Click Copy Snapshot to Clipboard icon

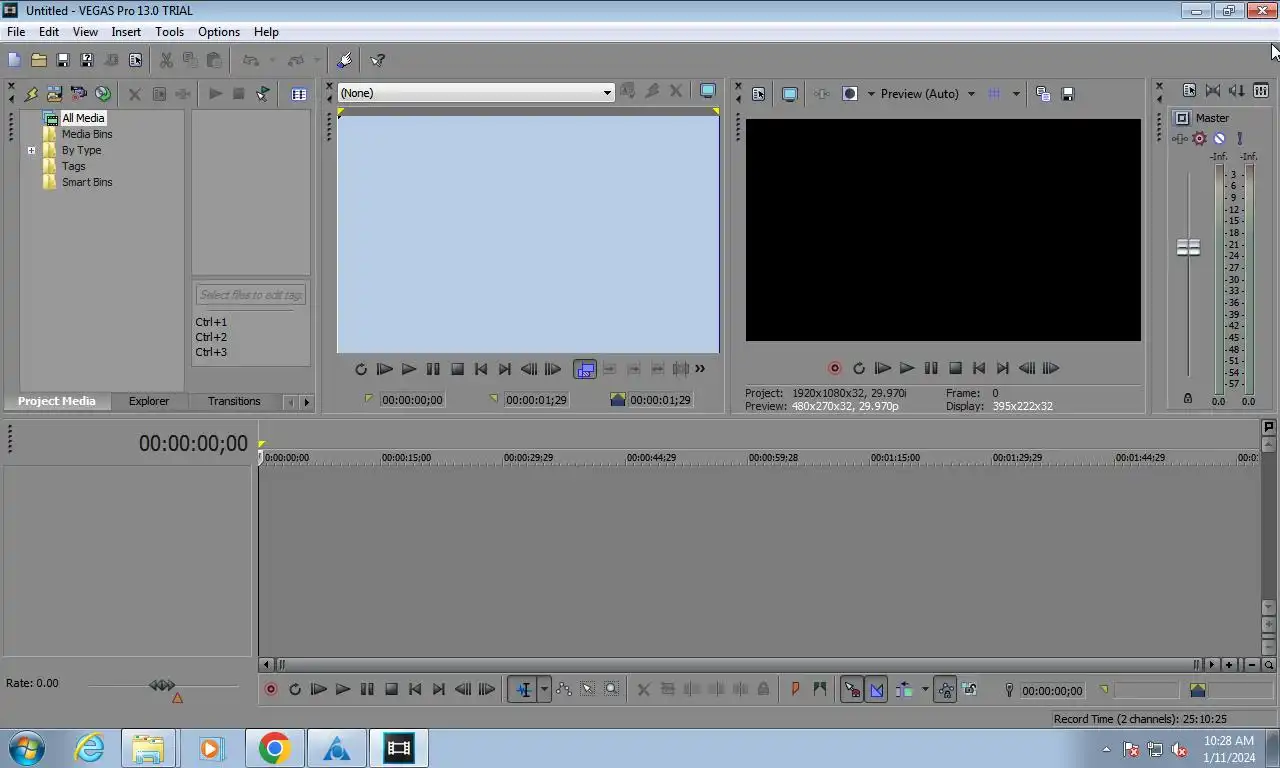coord(1043,94)
